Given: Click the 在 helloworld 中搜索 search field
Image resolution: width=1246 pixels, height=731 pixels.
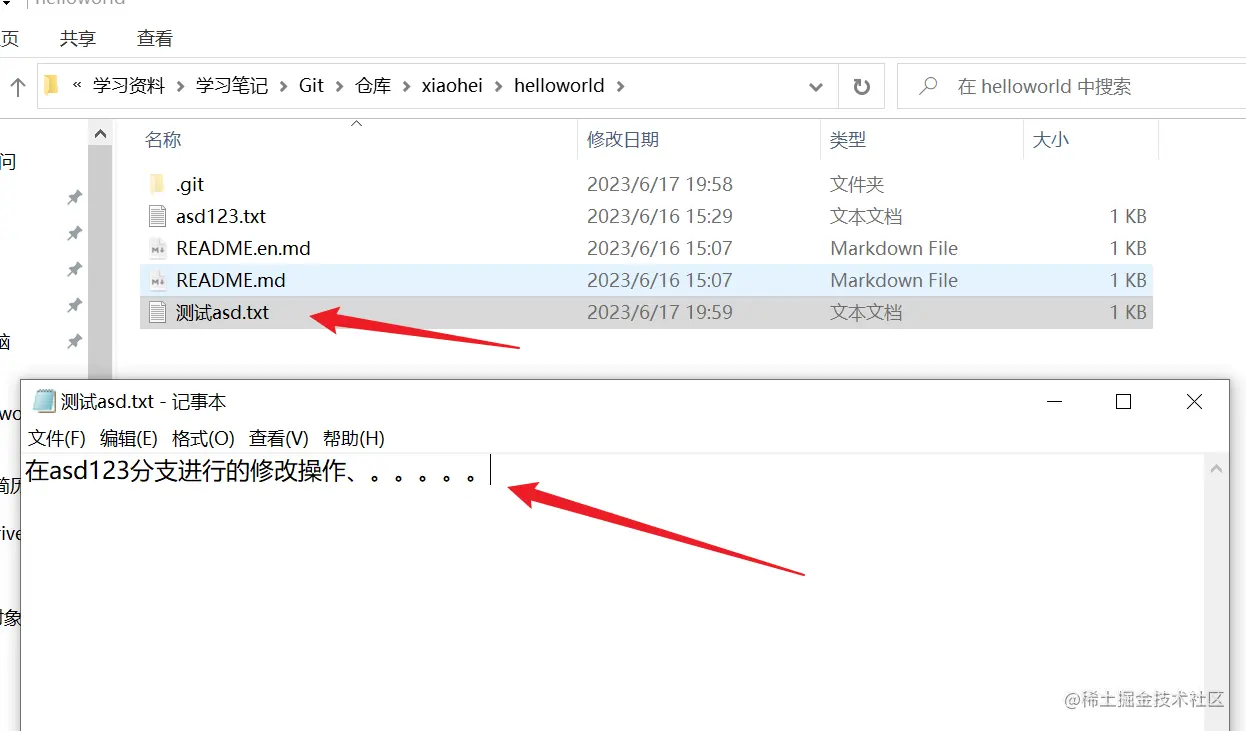Looking at the screenshot, I should point(1072,87).
